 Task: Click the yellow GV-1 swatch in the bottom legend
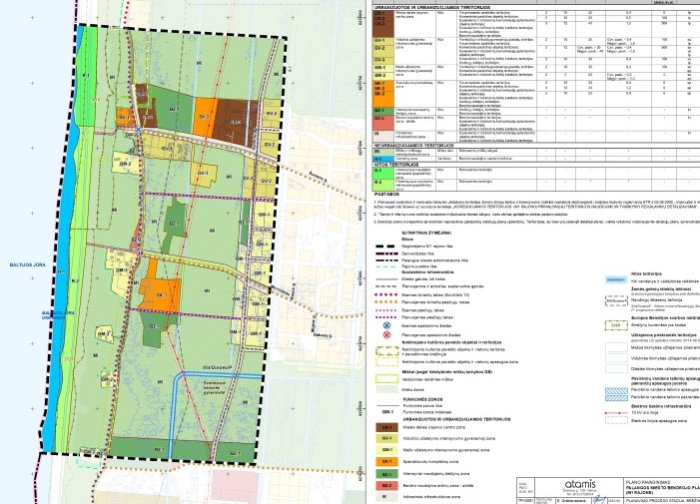387,439
